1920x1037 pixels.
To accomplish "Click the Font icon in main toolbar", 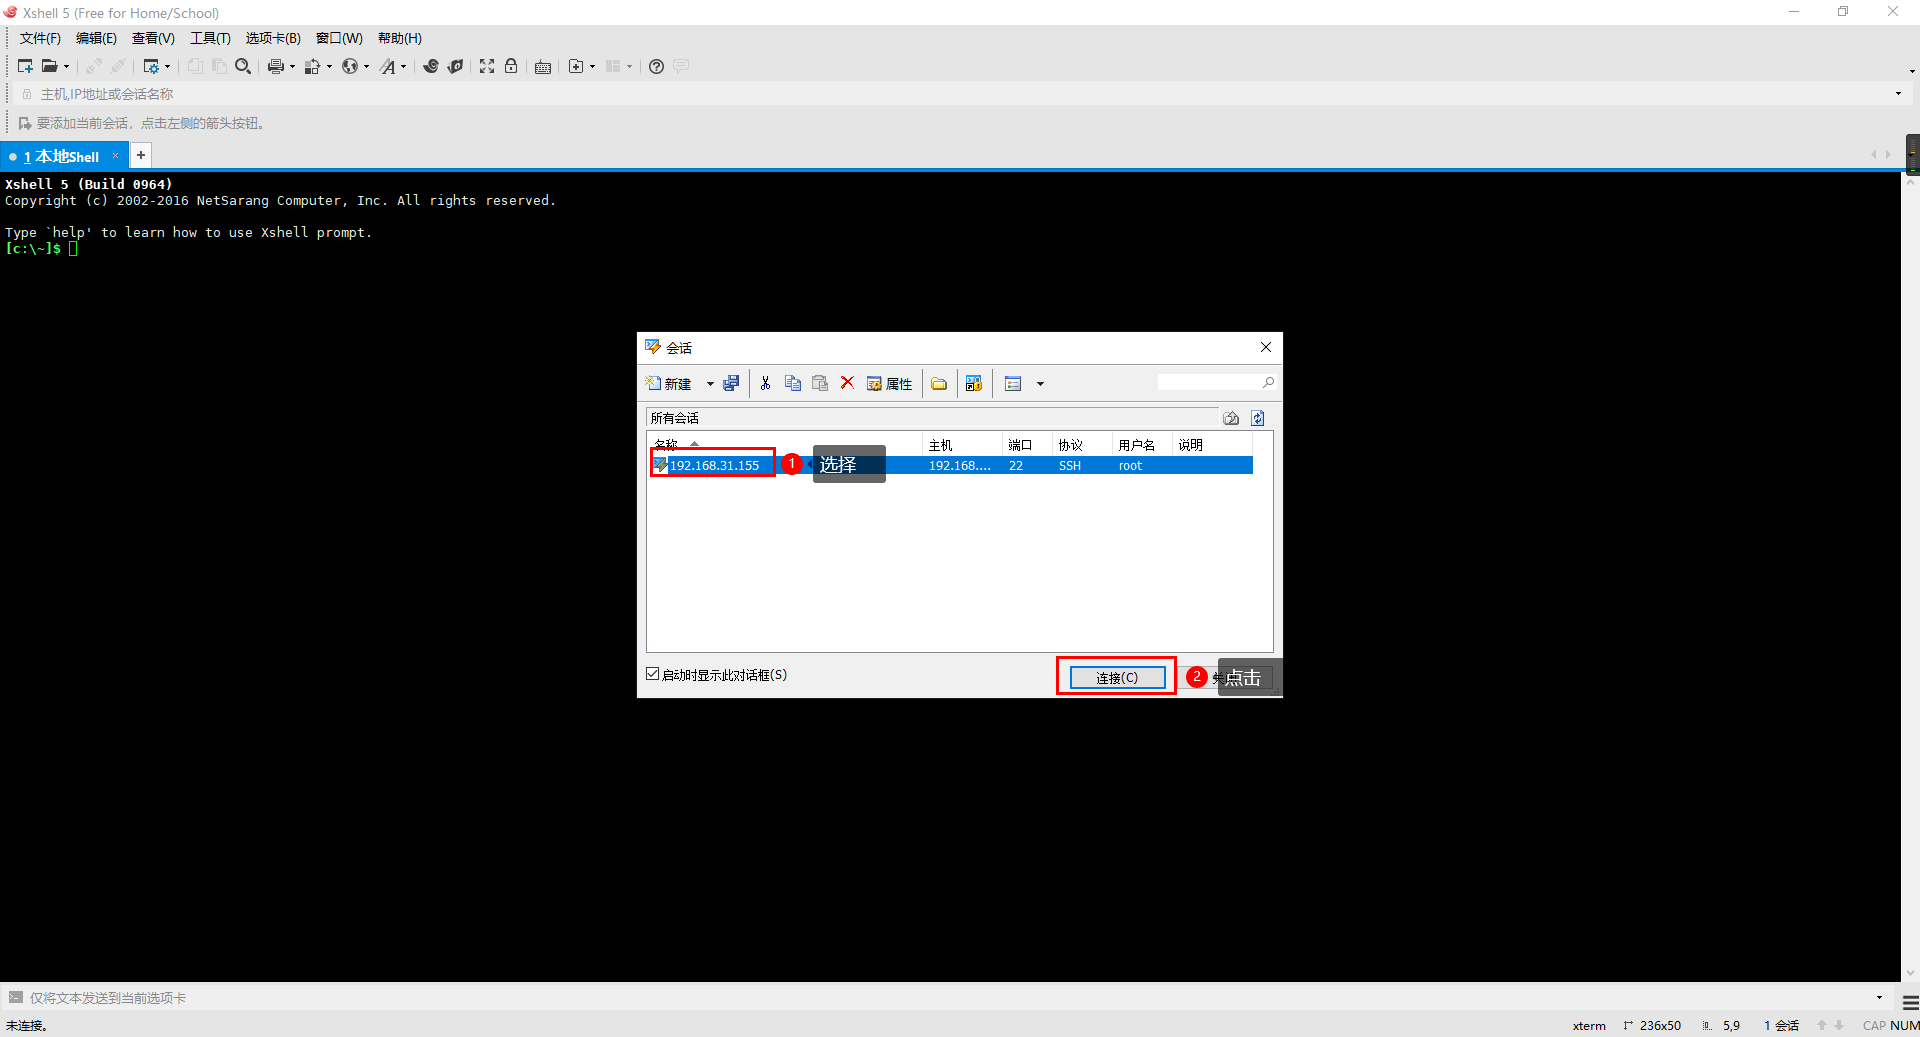I will [x=387, y=66].
